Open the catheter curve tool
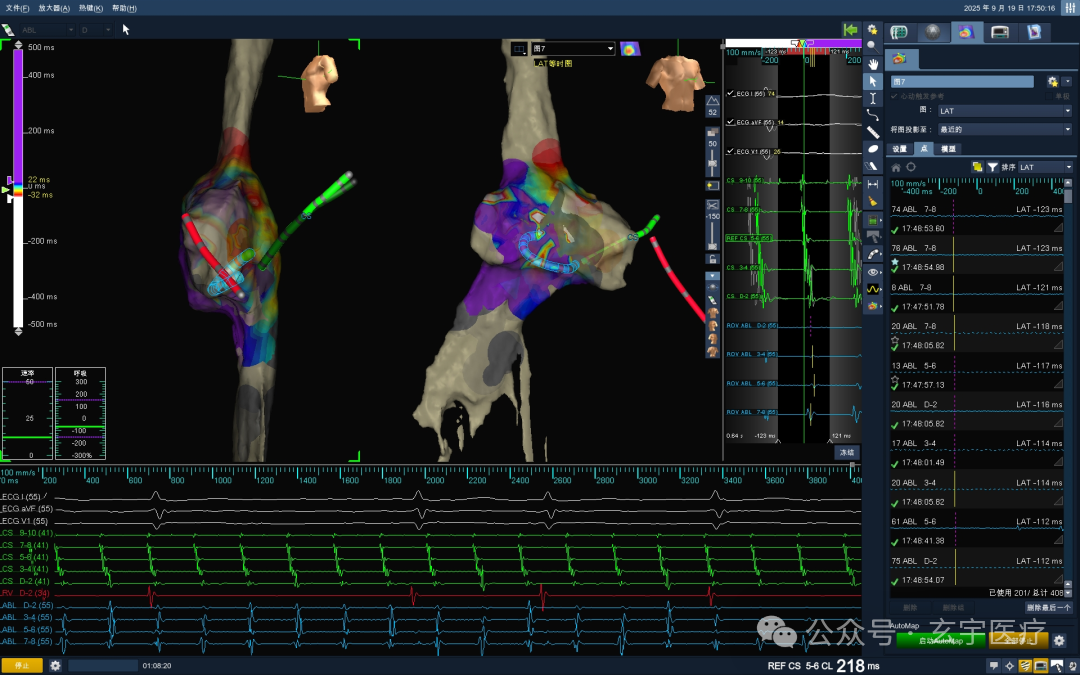 click(x=873, y=254)
